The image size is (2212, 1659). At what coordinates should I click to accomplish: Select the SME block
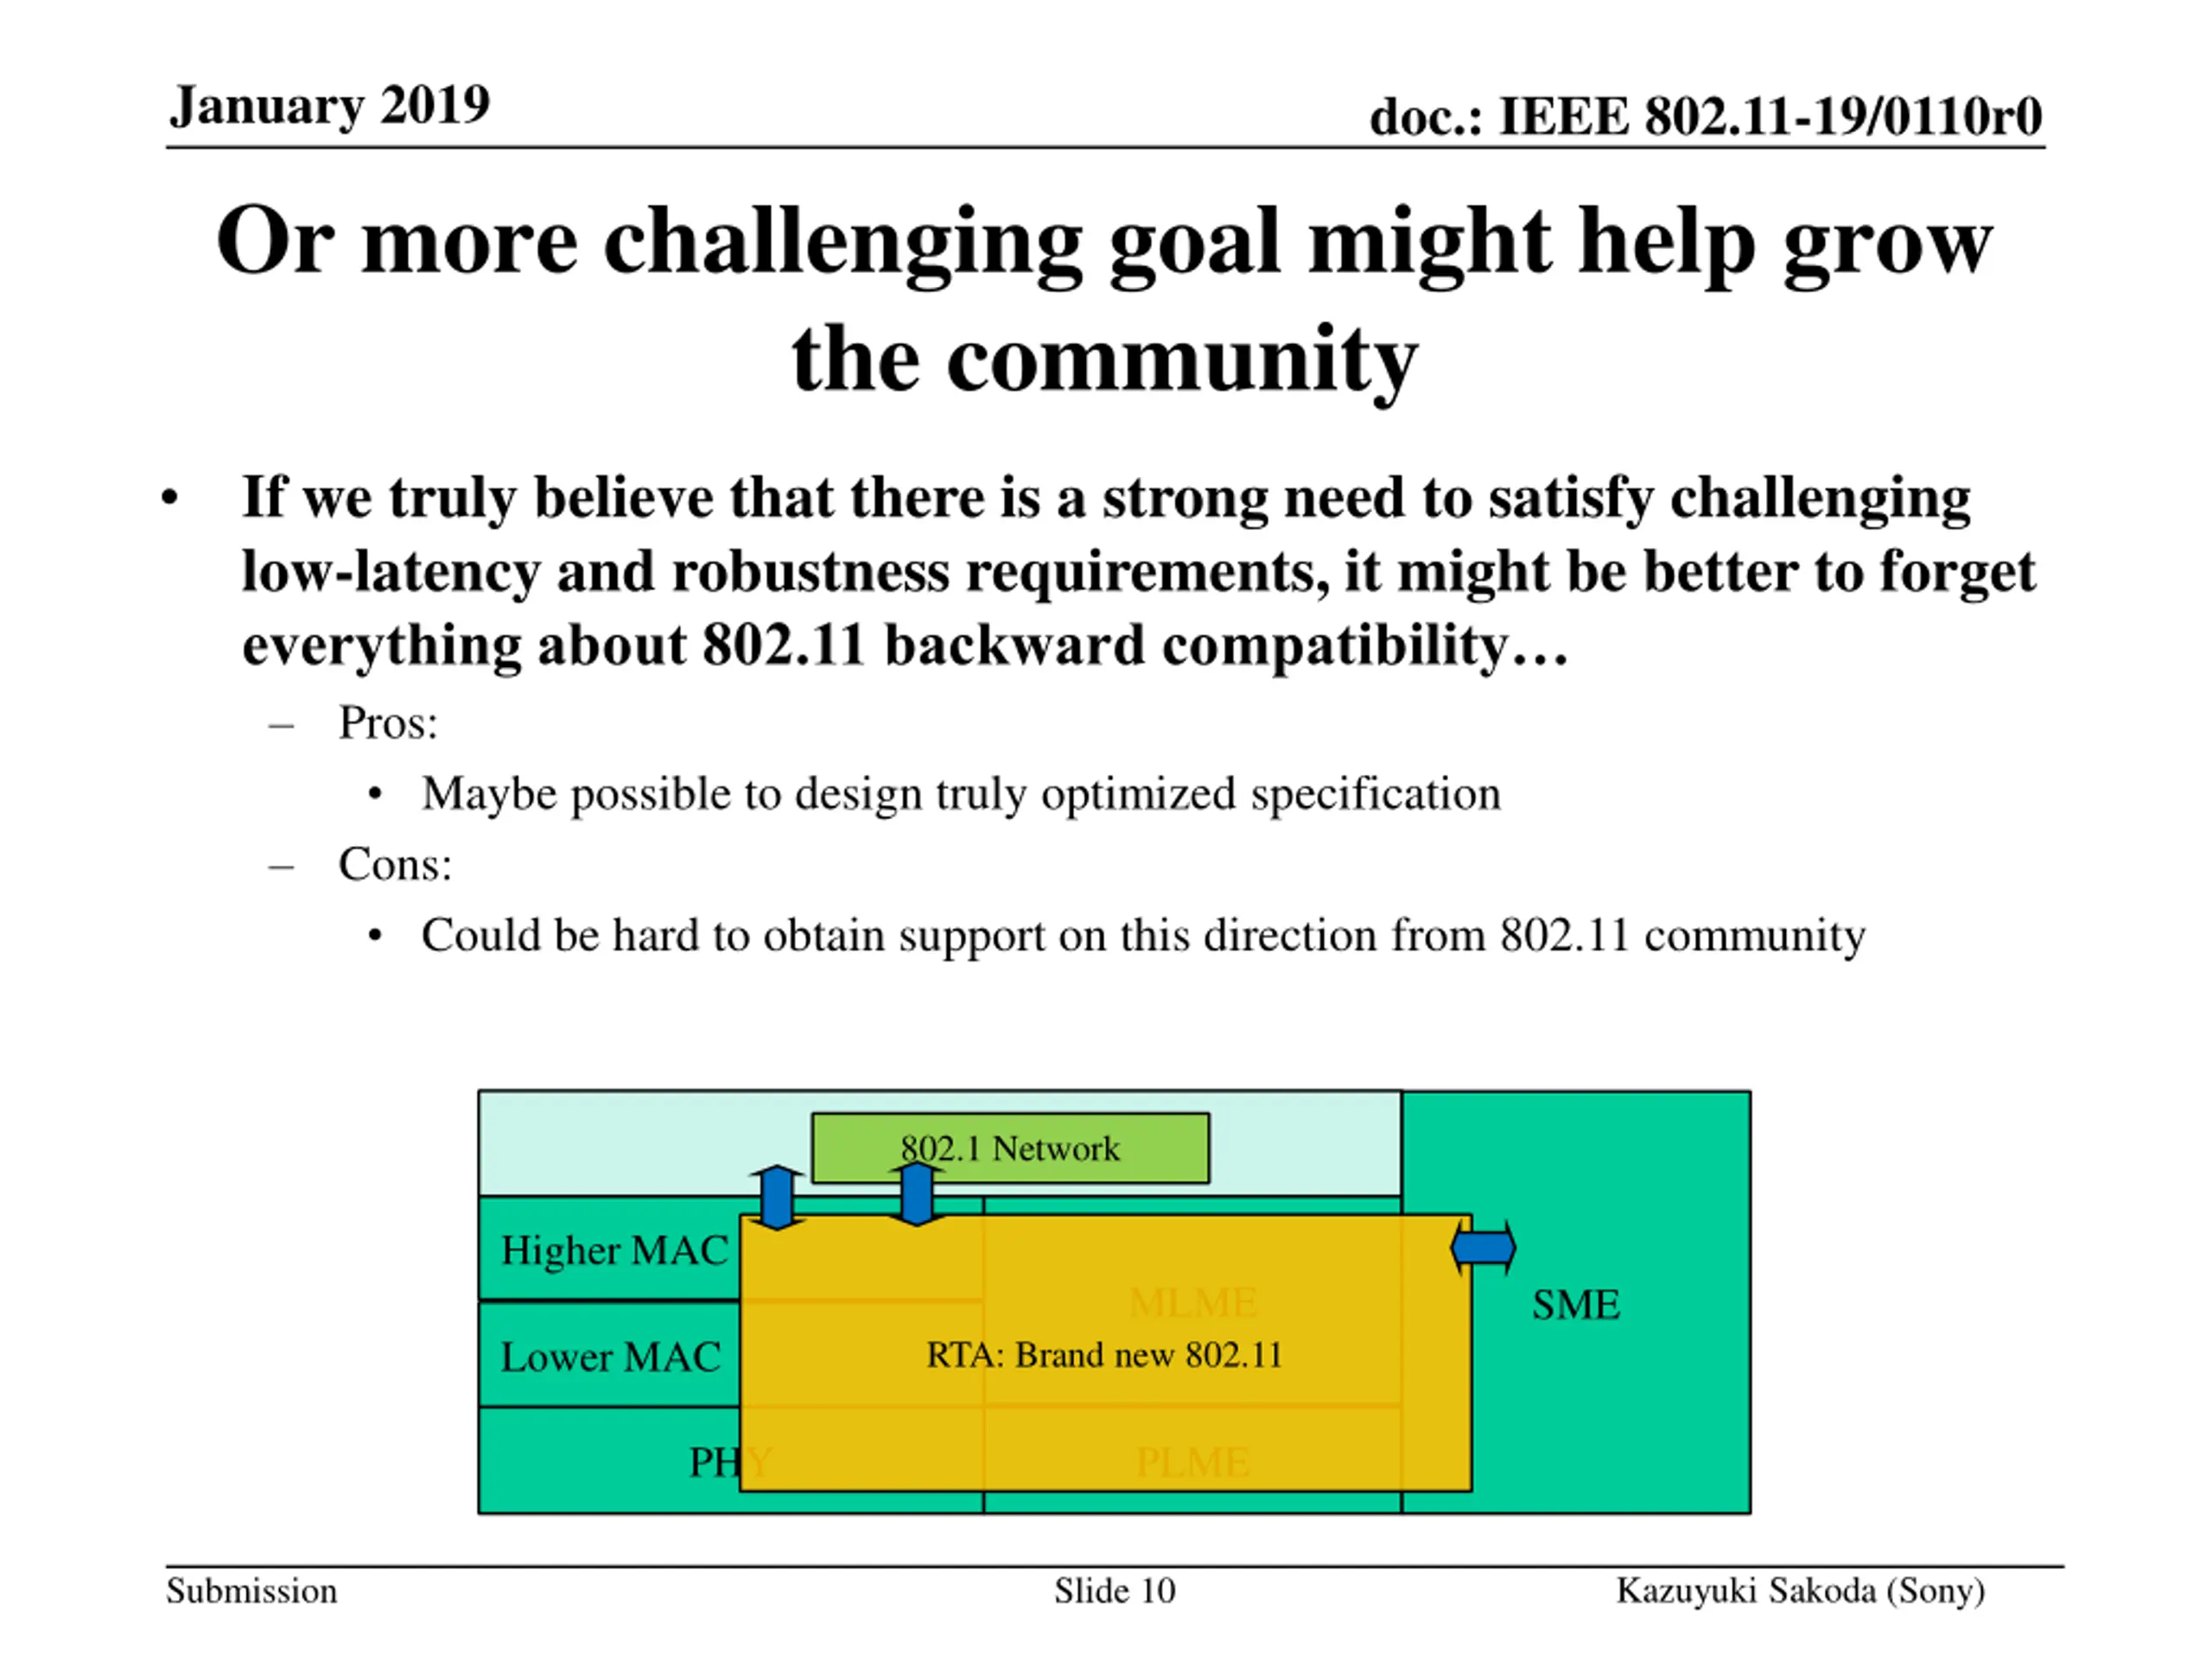pos(1576,1303)
